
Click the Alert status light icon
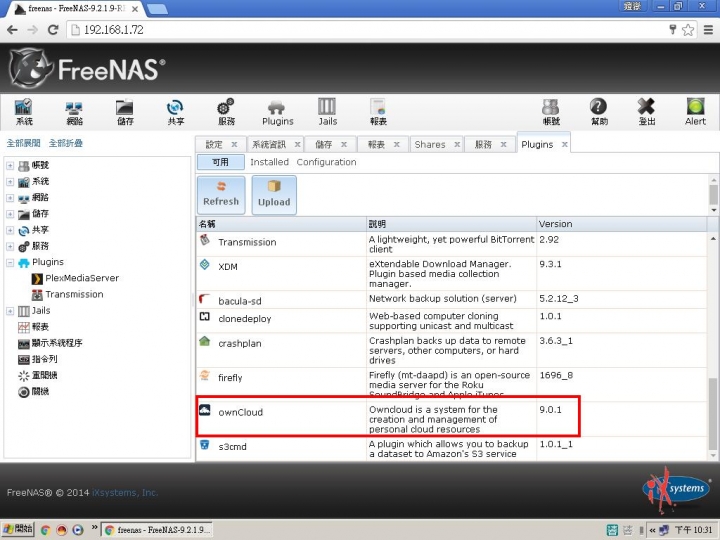pos(695,112)
